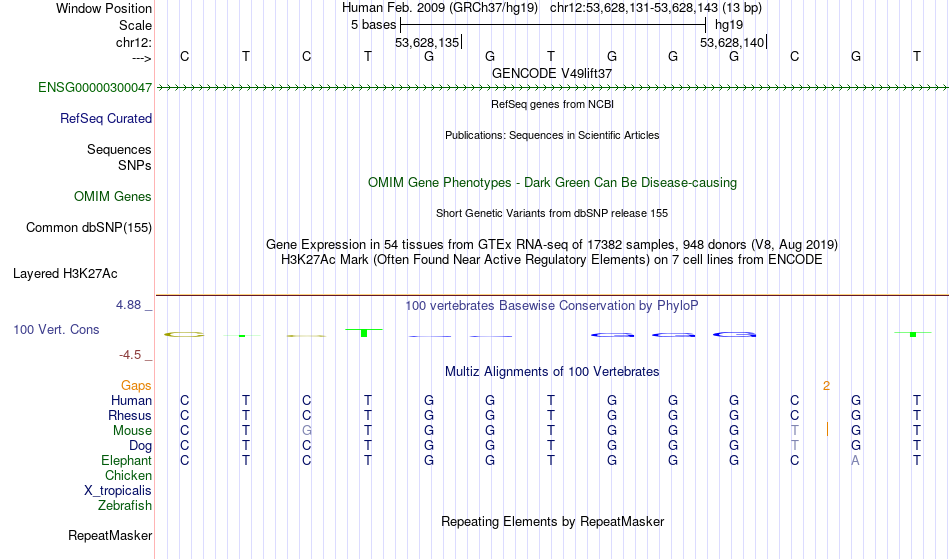This screenshot has height=559, width=950.
Task: Select the OMIM Genes track label
Action: click(112, 197)
